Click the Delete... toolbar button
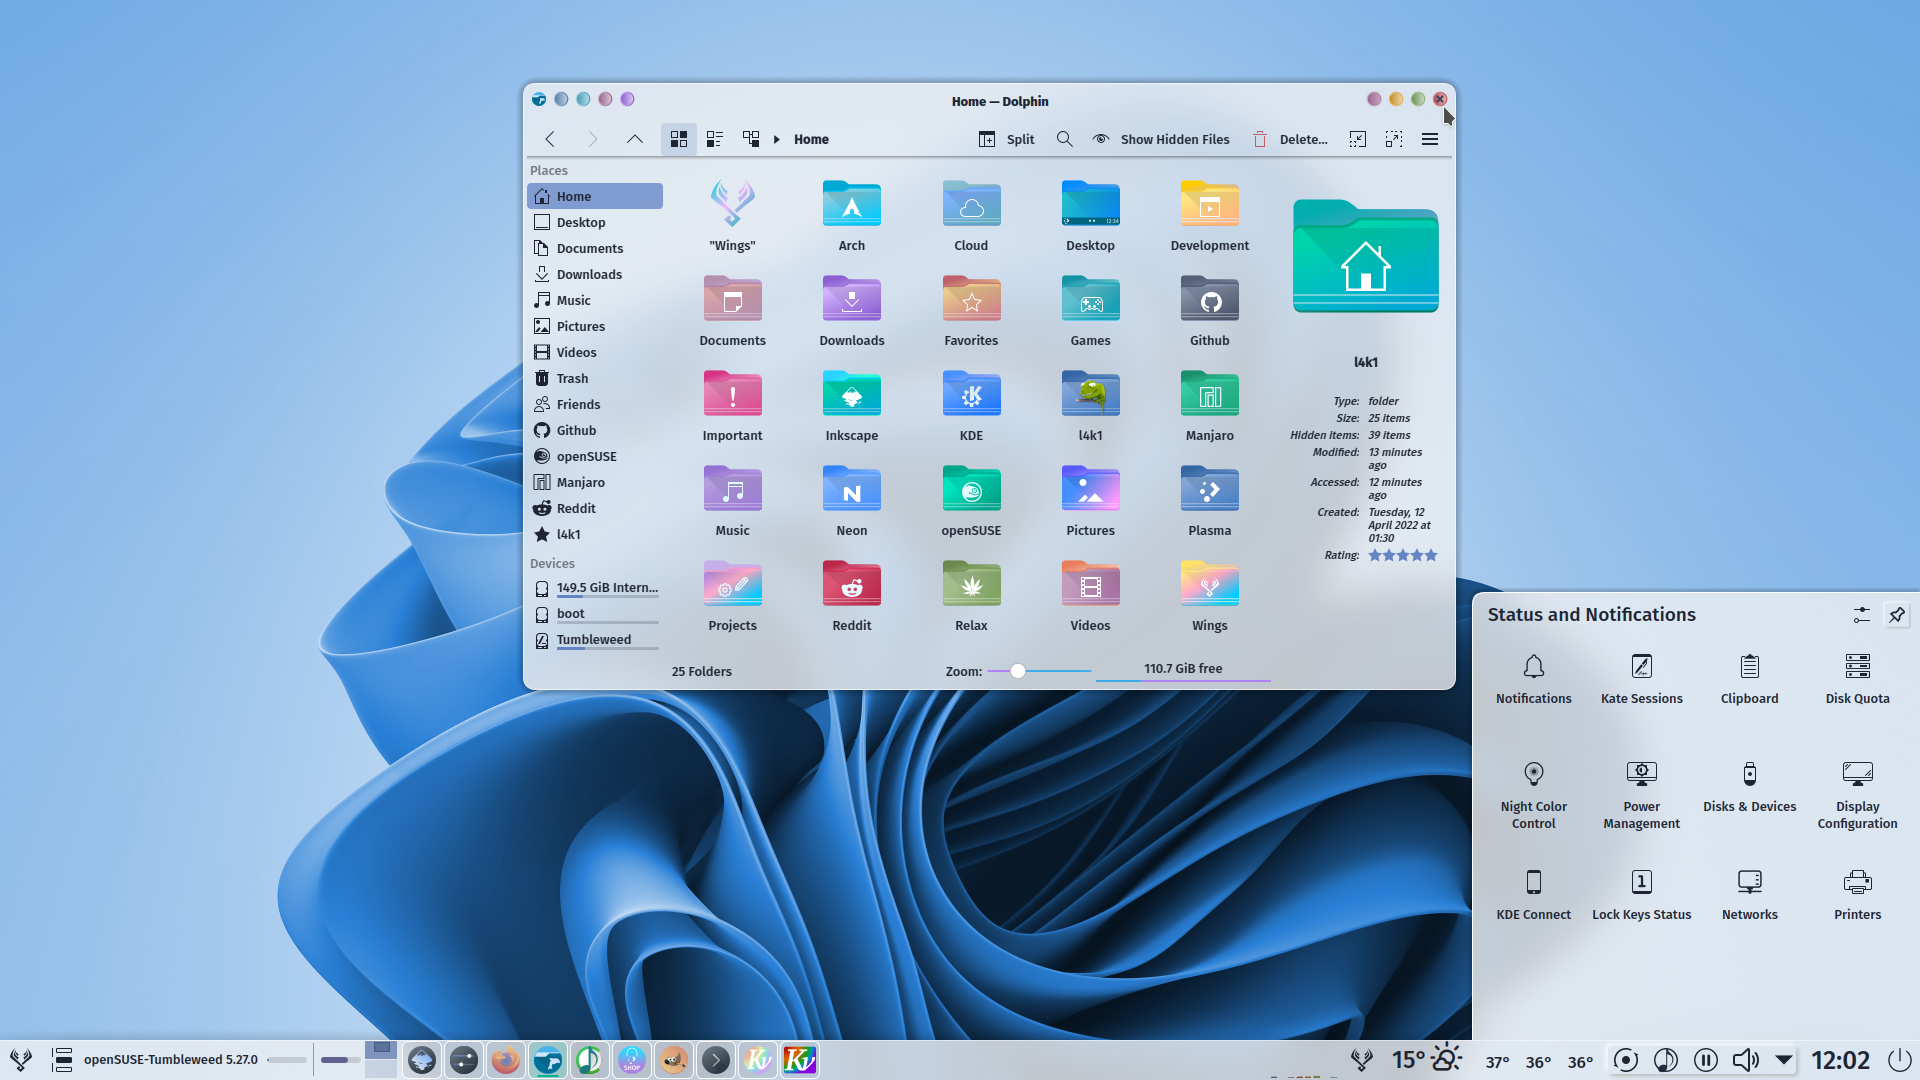Viewport: 1920px width, 1080px height. (1290, 139)
